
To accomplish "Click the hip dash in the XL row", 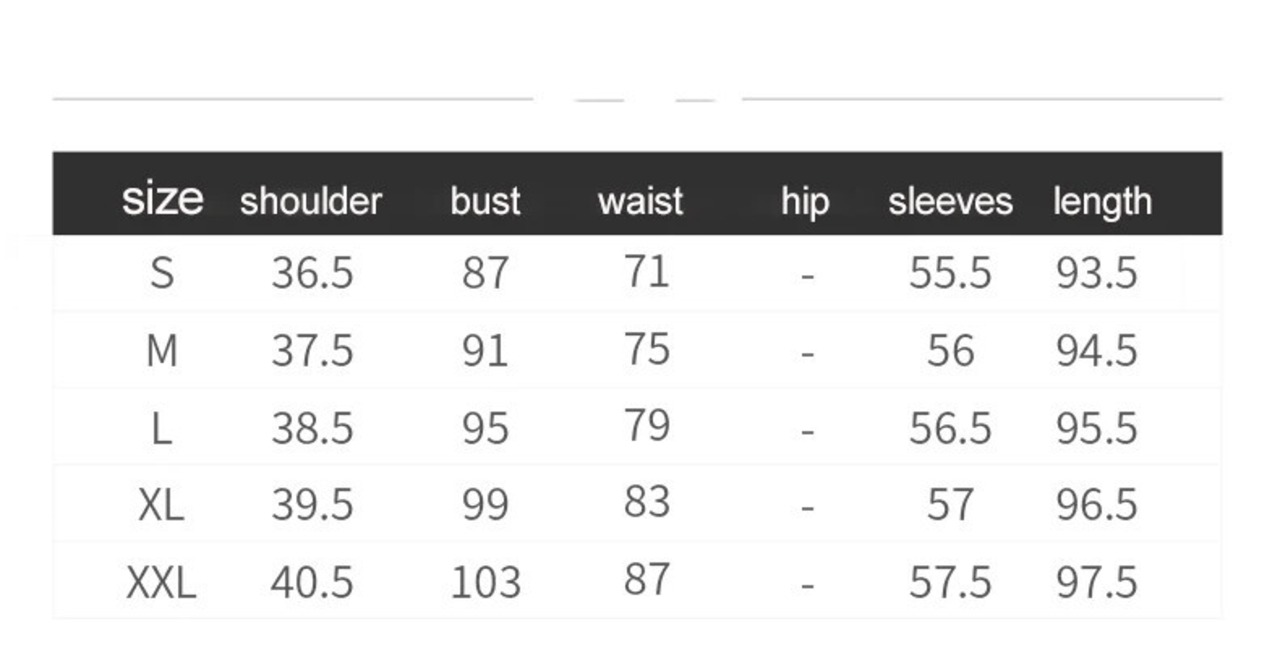I will 808,507.
